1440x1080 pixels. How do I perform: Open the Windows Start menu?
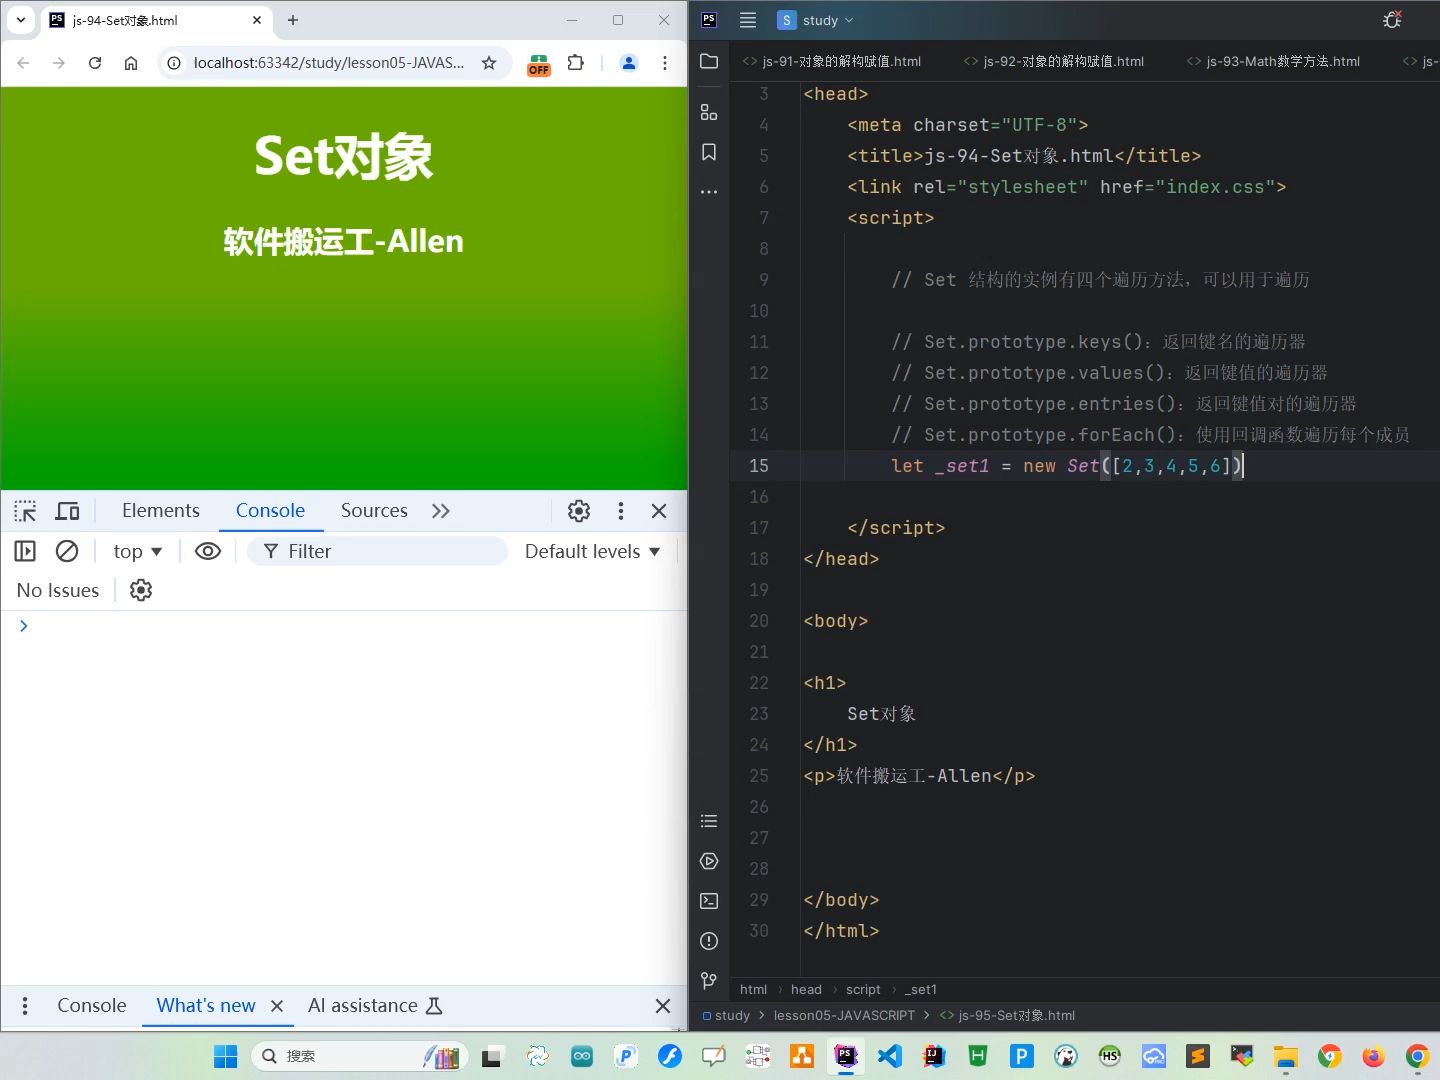226,1056
